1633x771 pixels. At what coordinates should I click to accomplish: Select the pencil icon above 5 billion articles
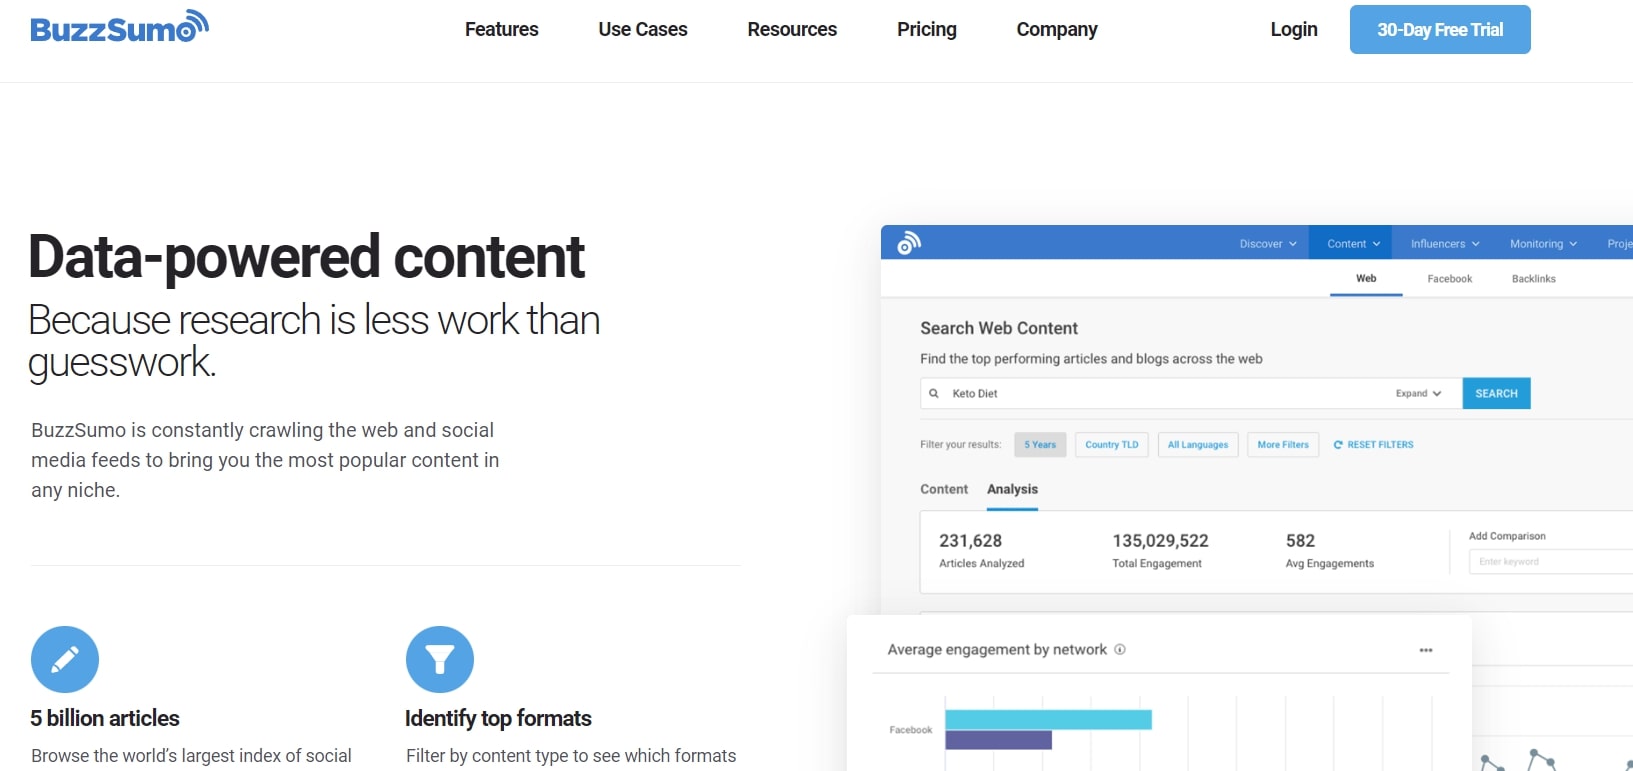tap(64, 658)
